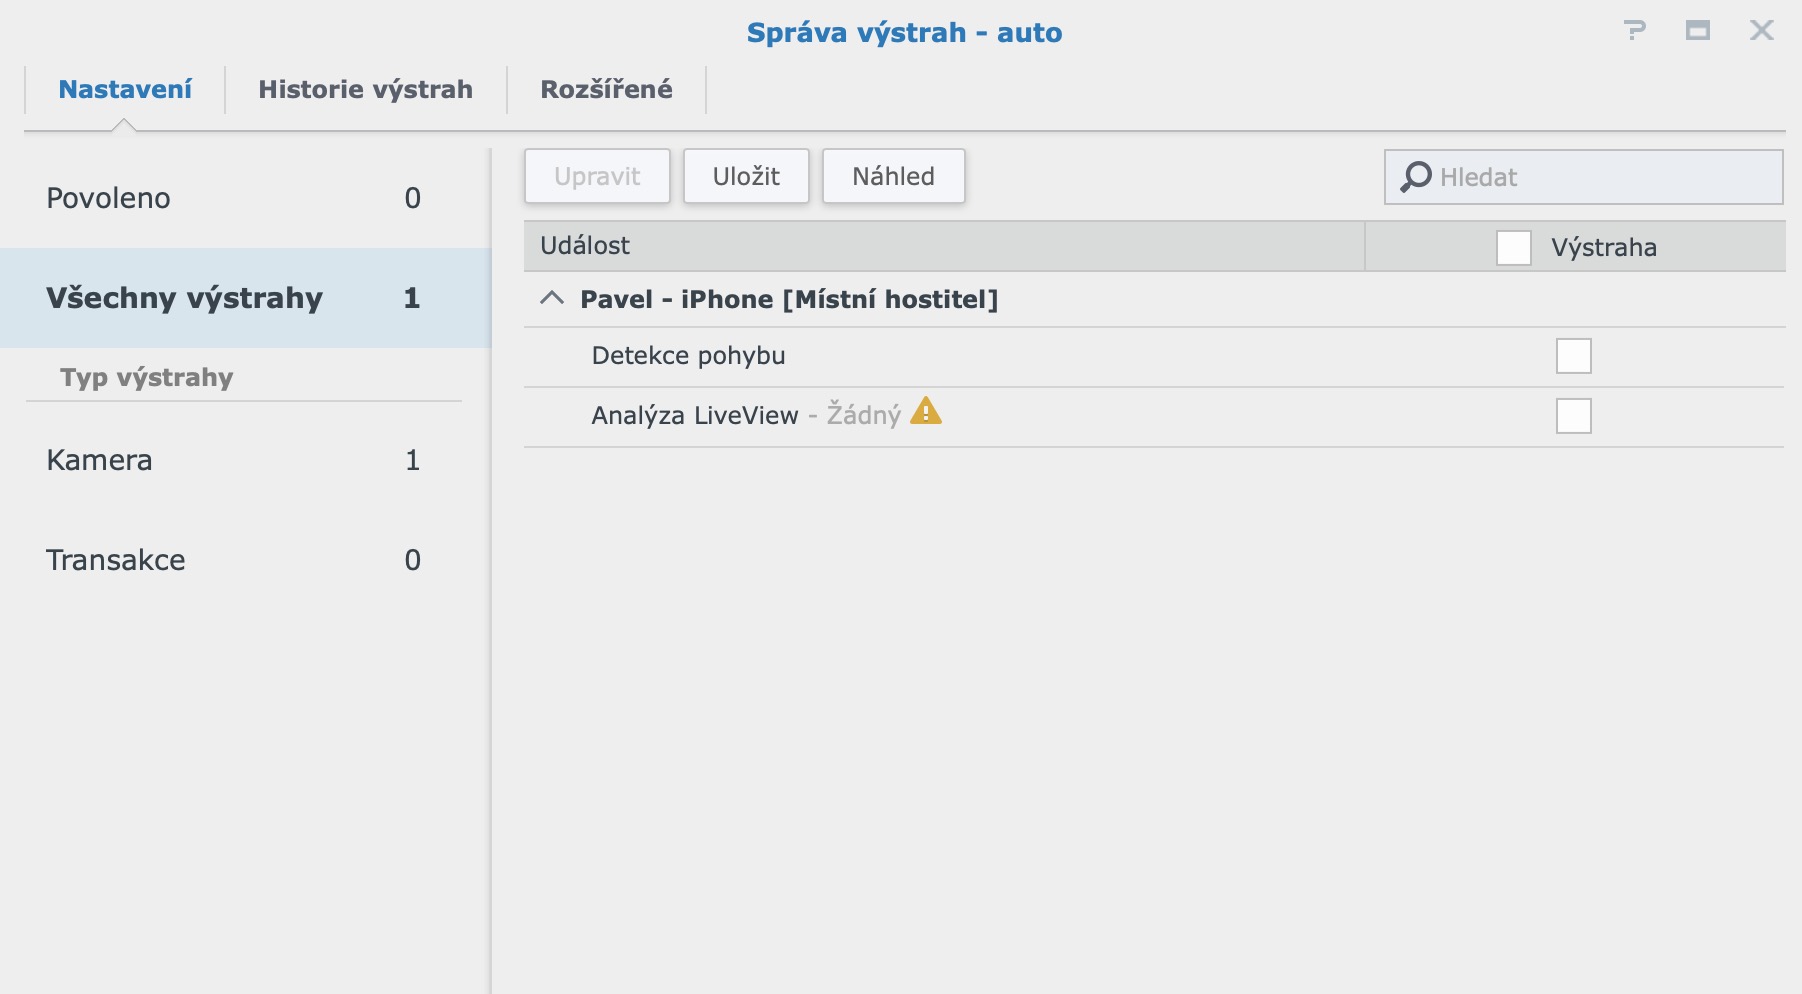
Task: Click the warning triangle beside Žádný
Action: pyautogui.click(x=926, y=412)
